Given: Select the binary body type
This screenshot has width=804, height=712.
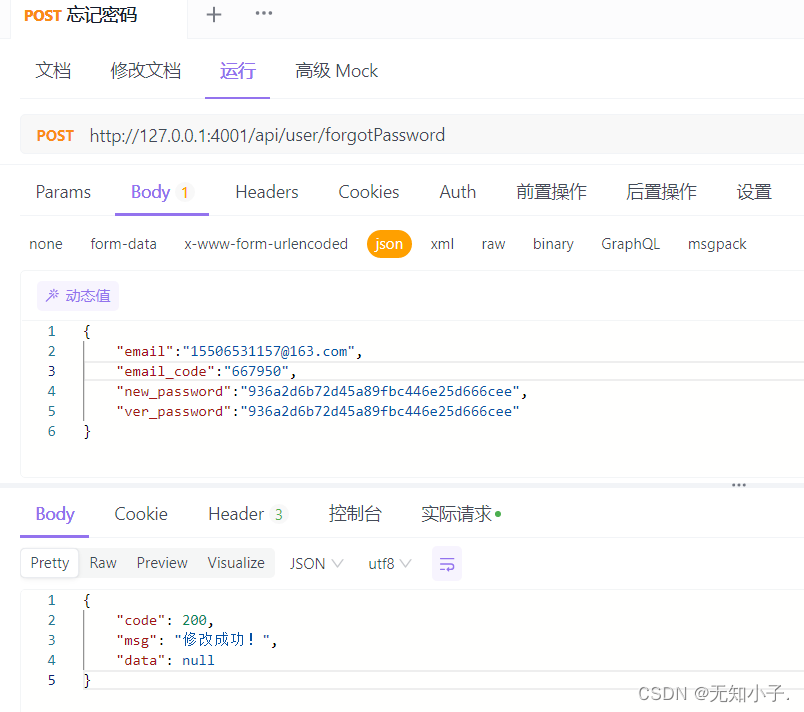Looking at the screenshot, I should coord(553,244).
